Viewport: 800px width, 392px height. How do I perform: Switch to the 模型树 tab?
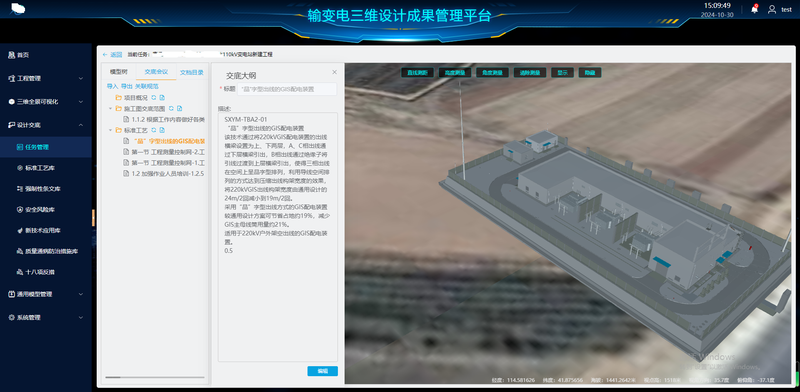[x=119, y=72]
